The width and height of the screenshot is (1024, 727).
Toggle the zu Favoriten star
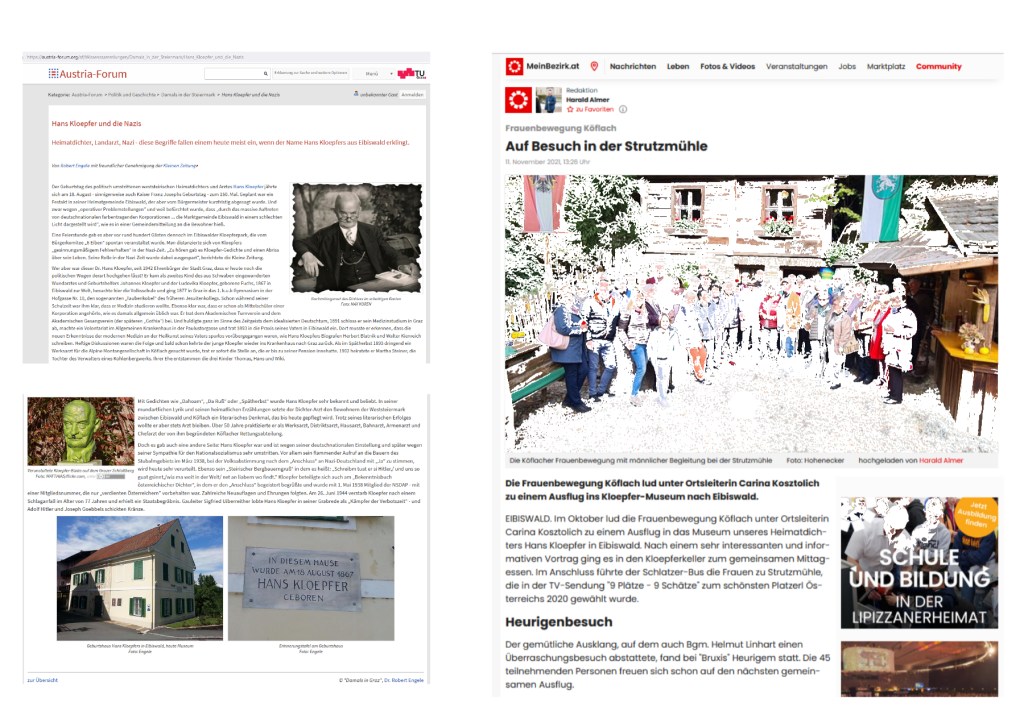(571, 109)
